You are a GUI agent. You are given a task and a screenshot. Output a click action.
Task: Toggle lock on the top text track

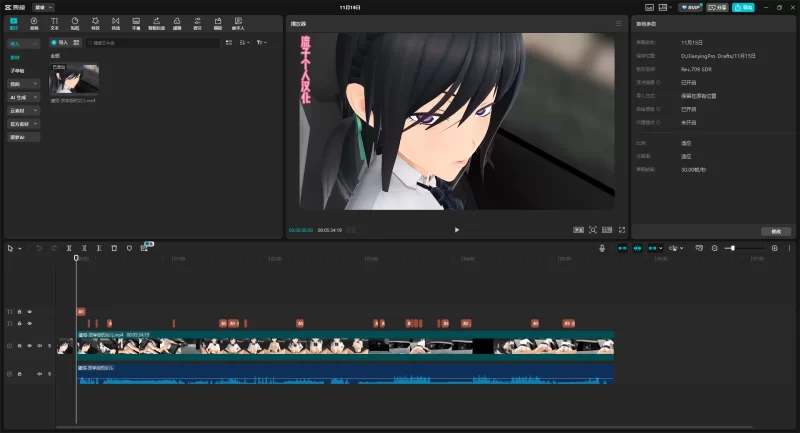pyautogui.click(x=20, y=312)
